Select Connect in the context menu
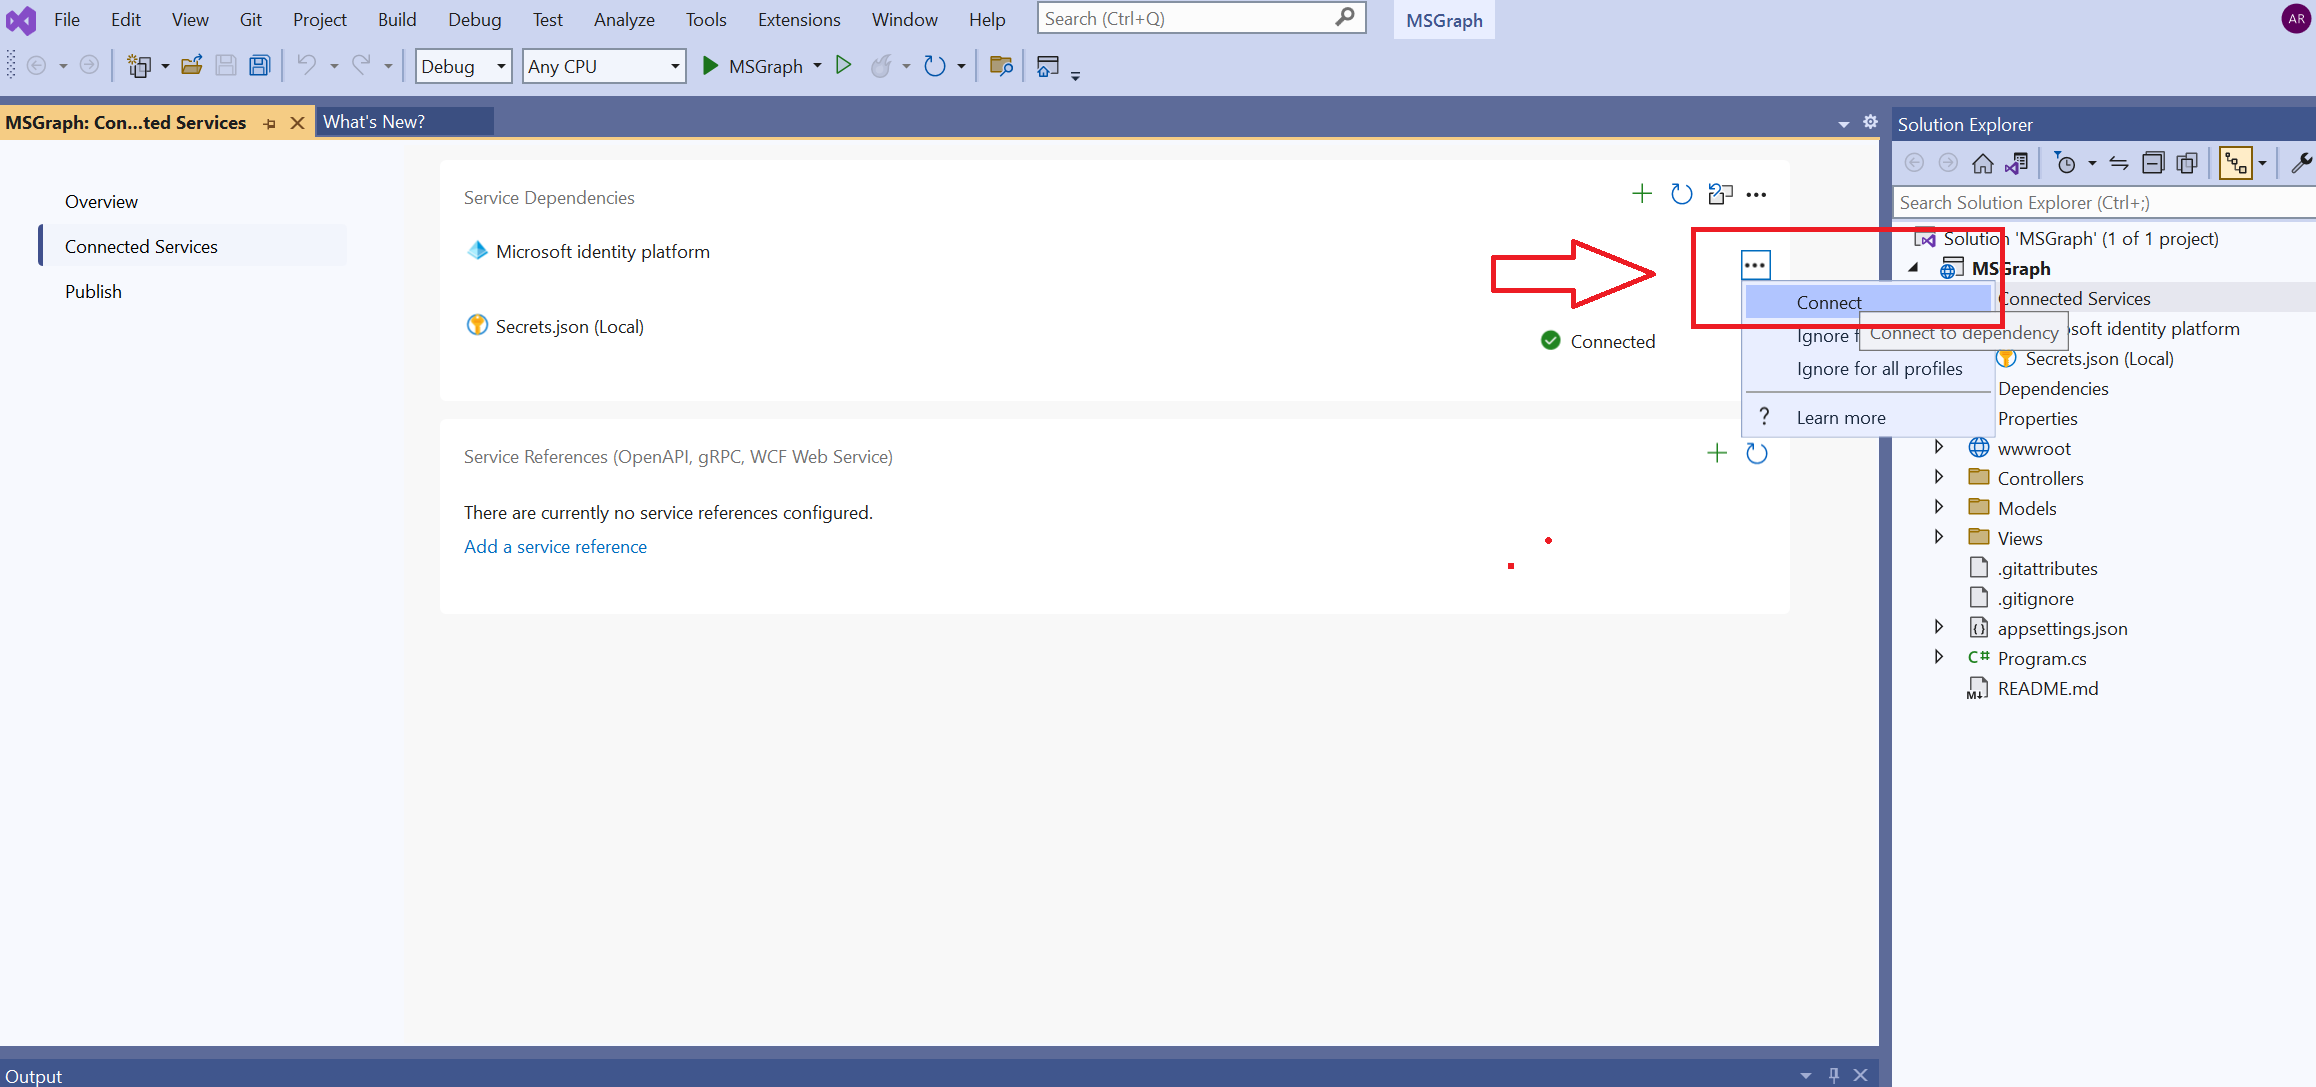The image size is (2316, 1087). (1828, 302)
